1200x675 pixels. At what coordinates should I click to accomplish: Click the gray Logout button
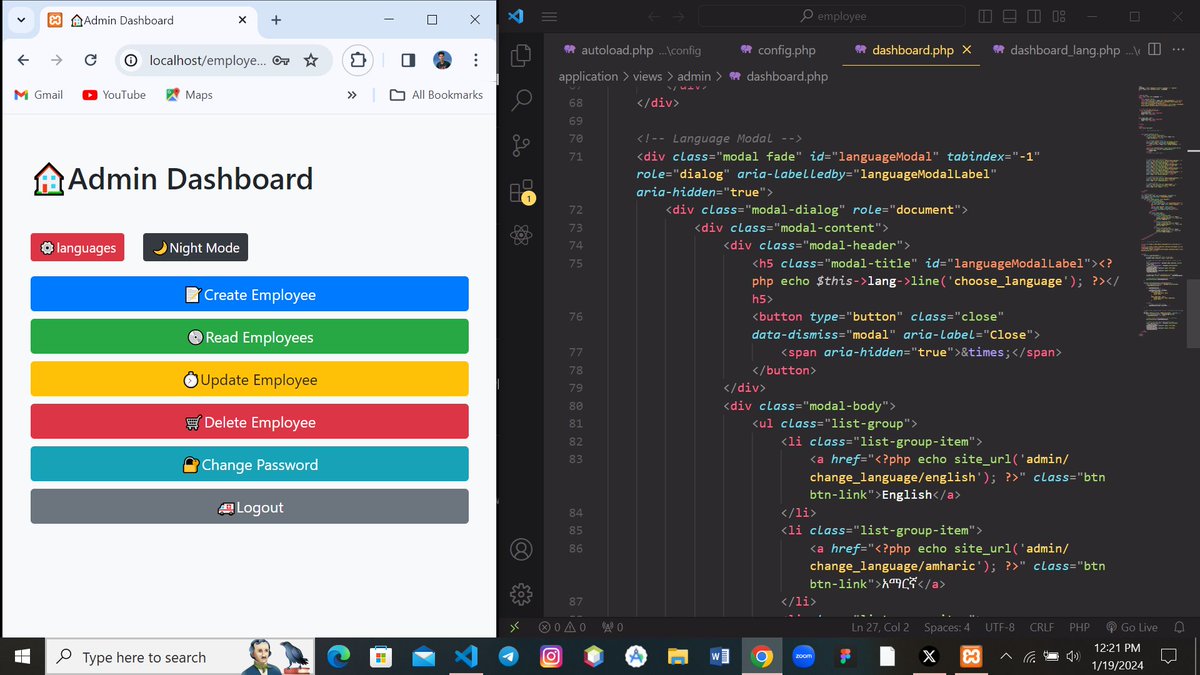point(249,507)
